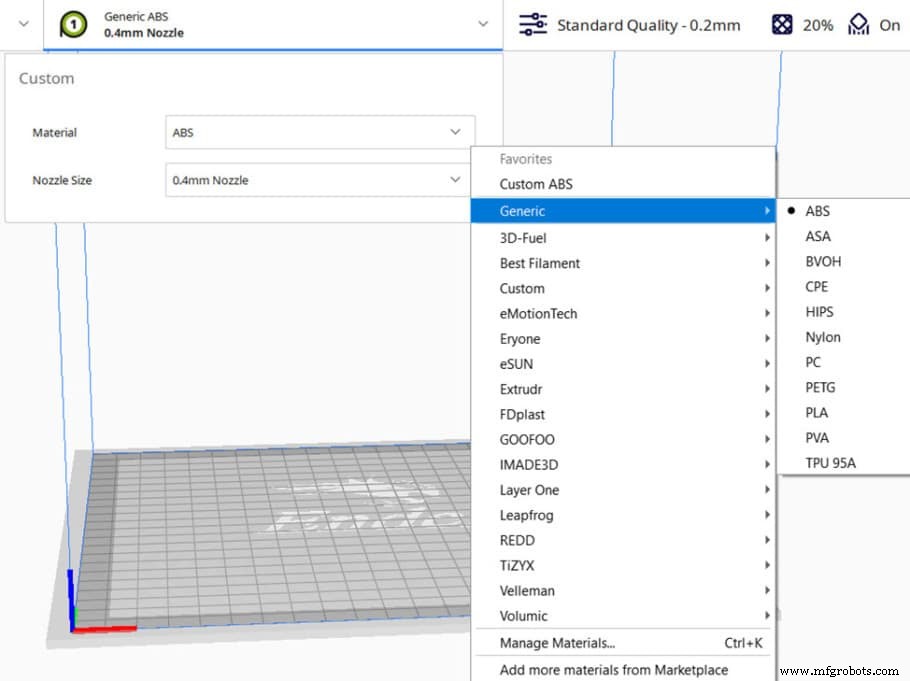
Task: Expand the printer configuration dropdown chevron
Action: tap(483, 25)
